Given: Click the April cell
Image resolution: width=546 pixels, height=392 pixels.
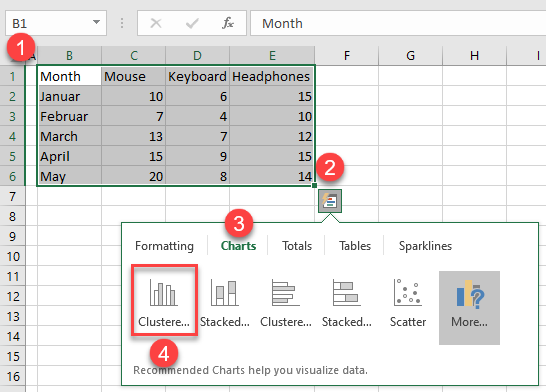Looking at the screenshot, I should 69,156.
